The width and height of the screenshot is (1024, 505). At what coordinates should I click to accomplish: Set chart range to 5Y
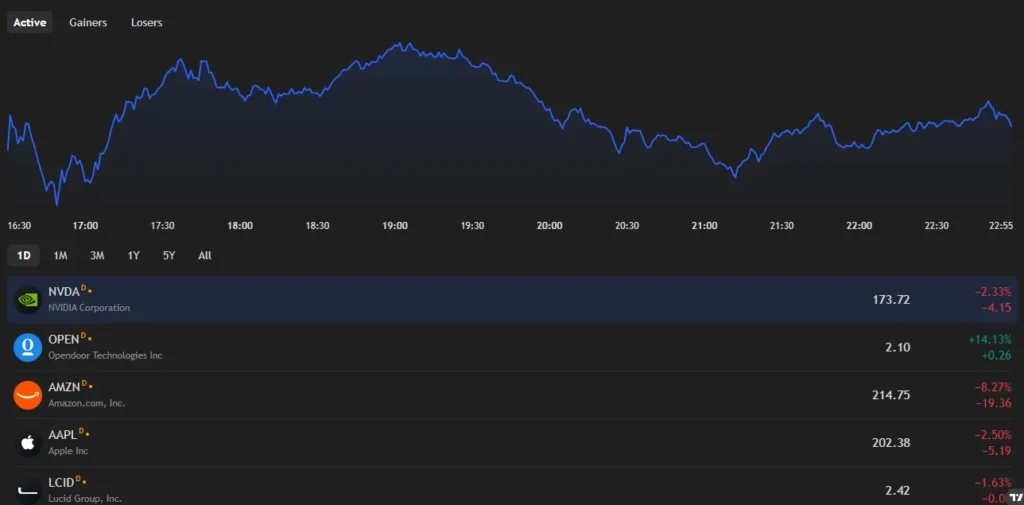coord(169,255)
